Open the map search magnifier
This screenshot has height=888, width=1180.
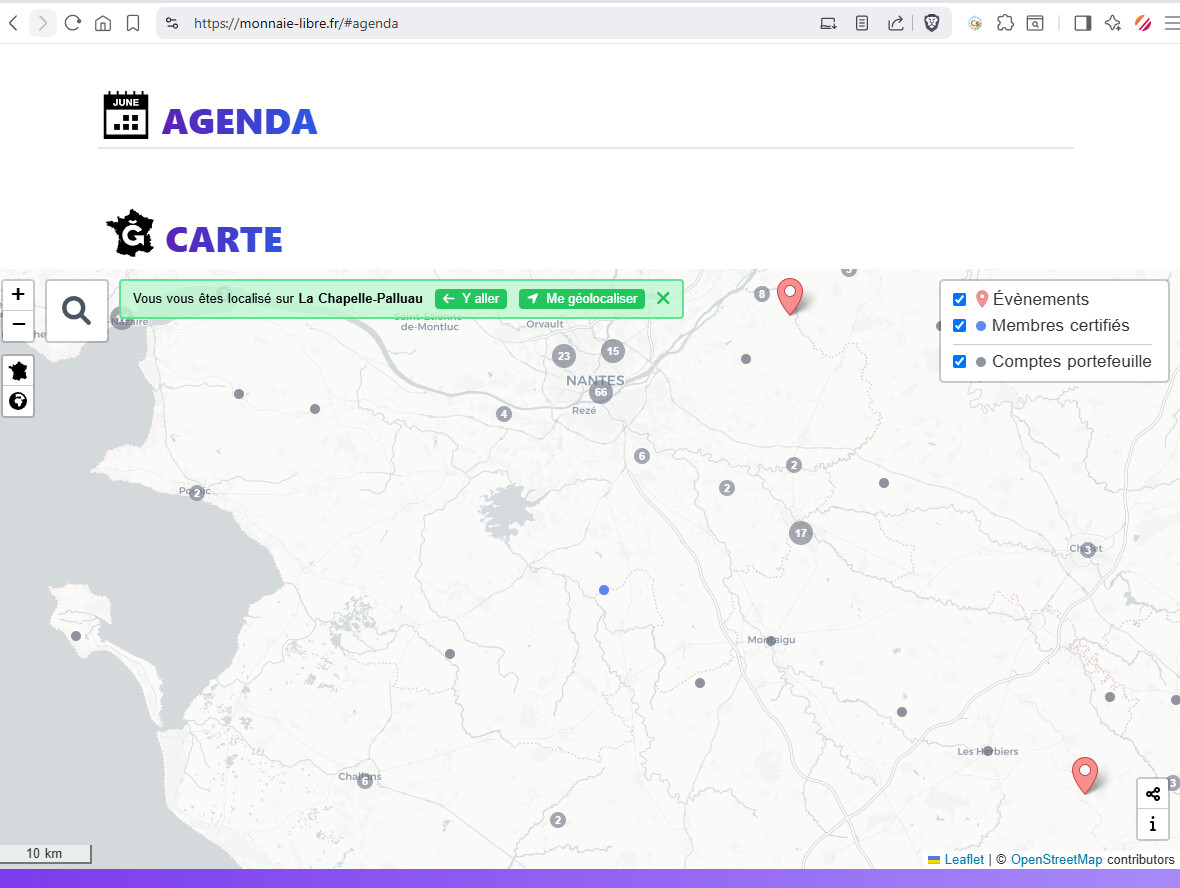tap(77, 311)
